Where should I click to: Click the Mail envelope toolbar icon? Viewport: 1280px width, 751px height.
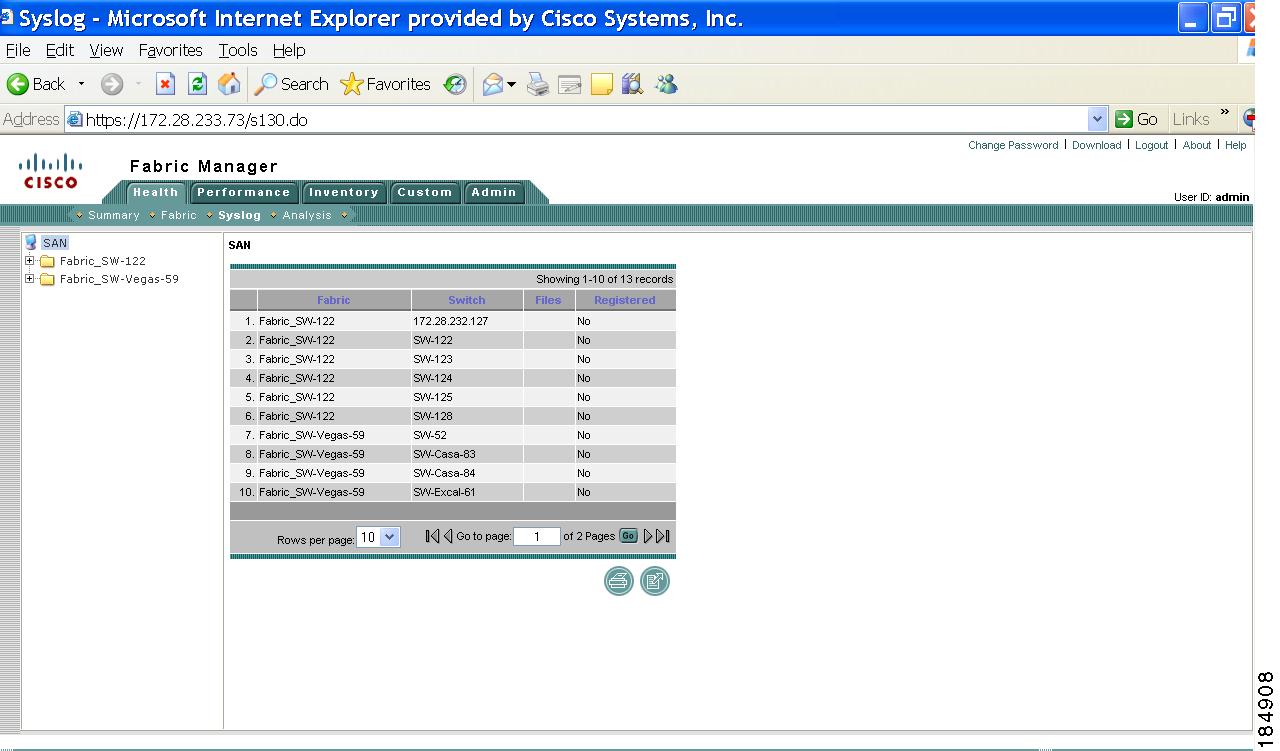click(493, 85)
